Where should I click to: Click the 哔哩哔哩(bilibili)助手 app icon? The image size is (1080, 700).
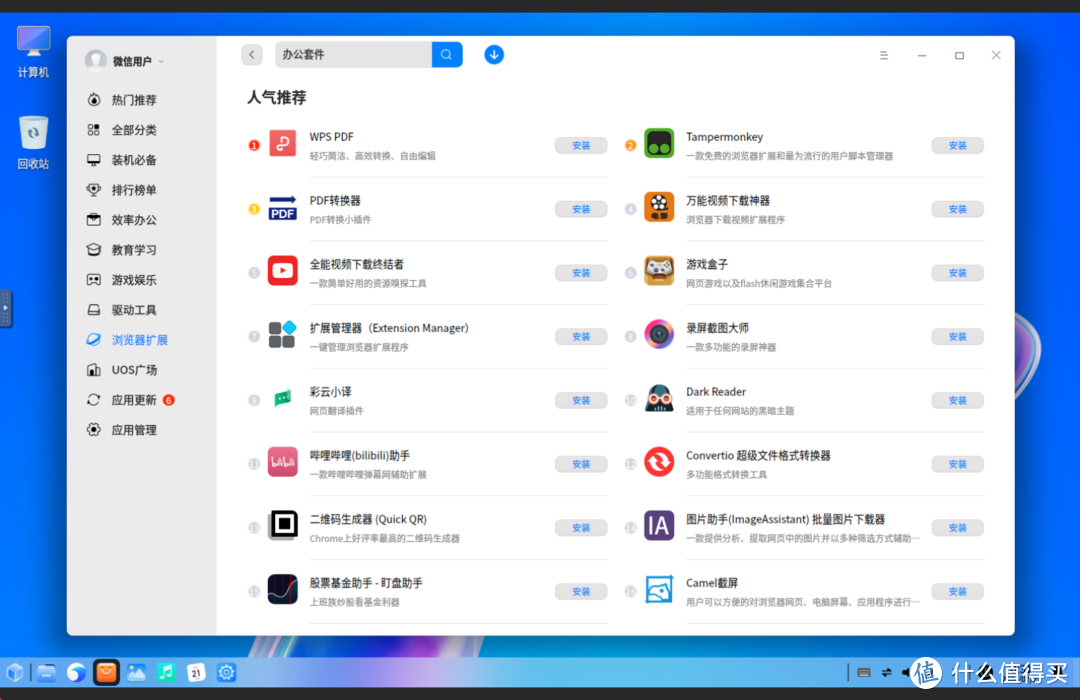(x=283, y=463)
